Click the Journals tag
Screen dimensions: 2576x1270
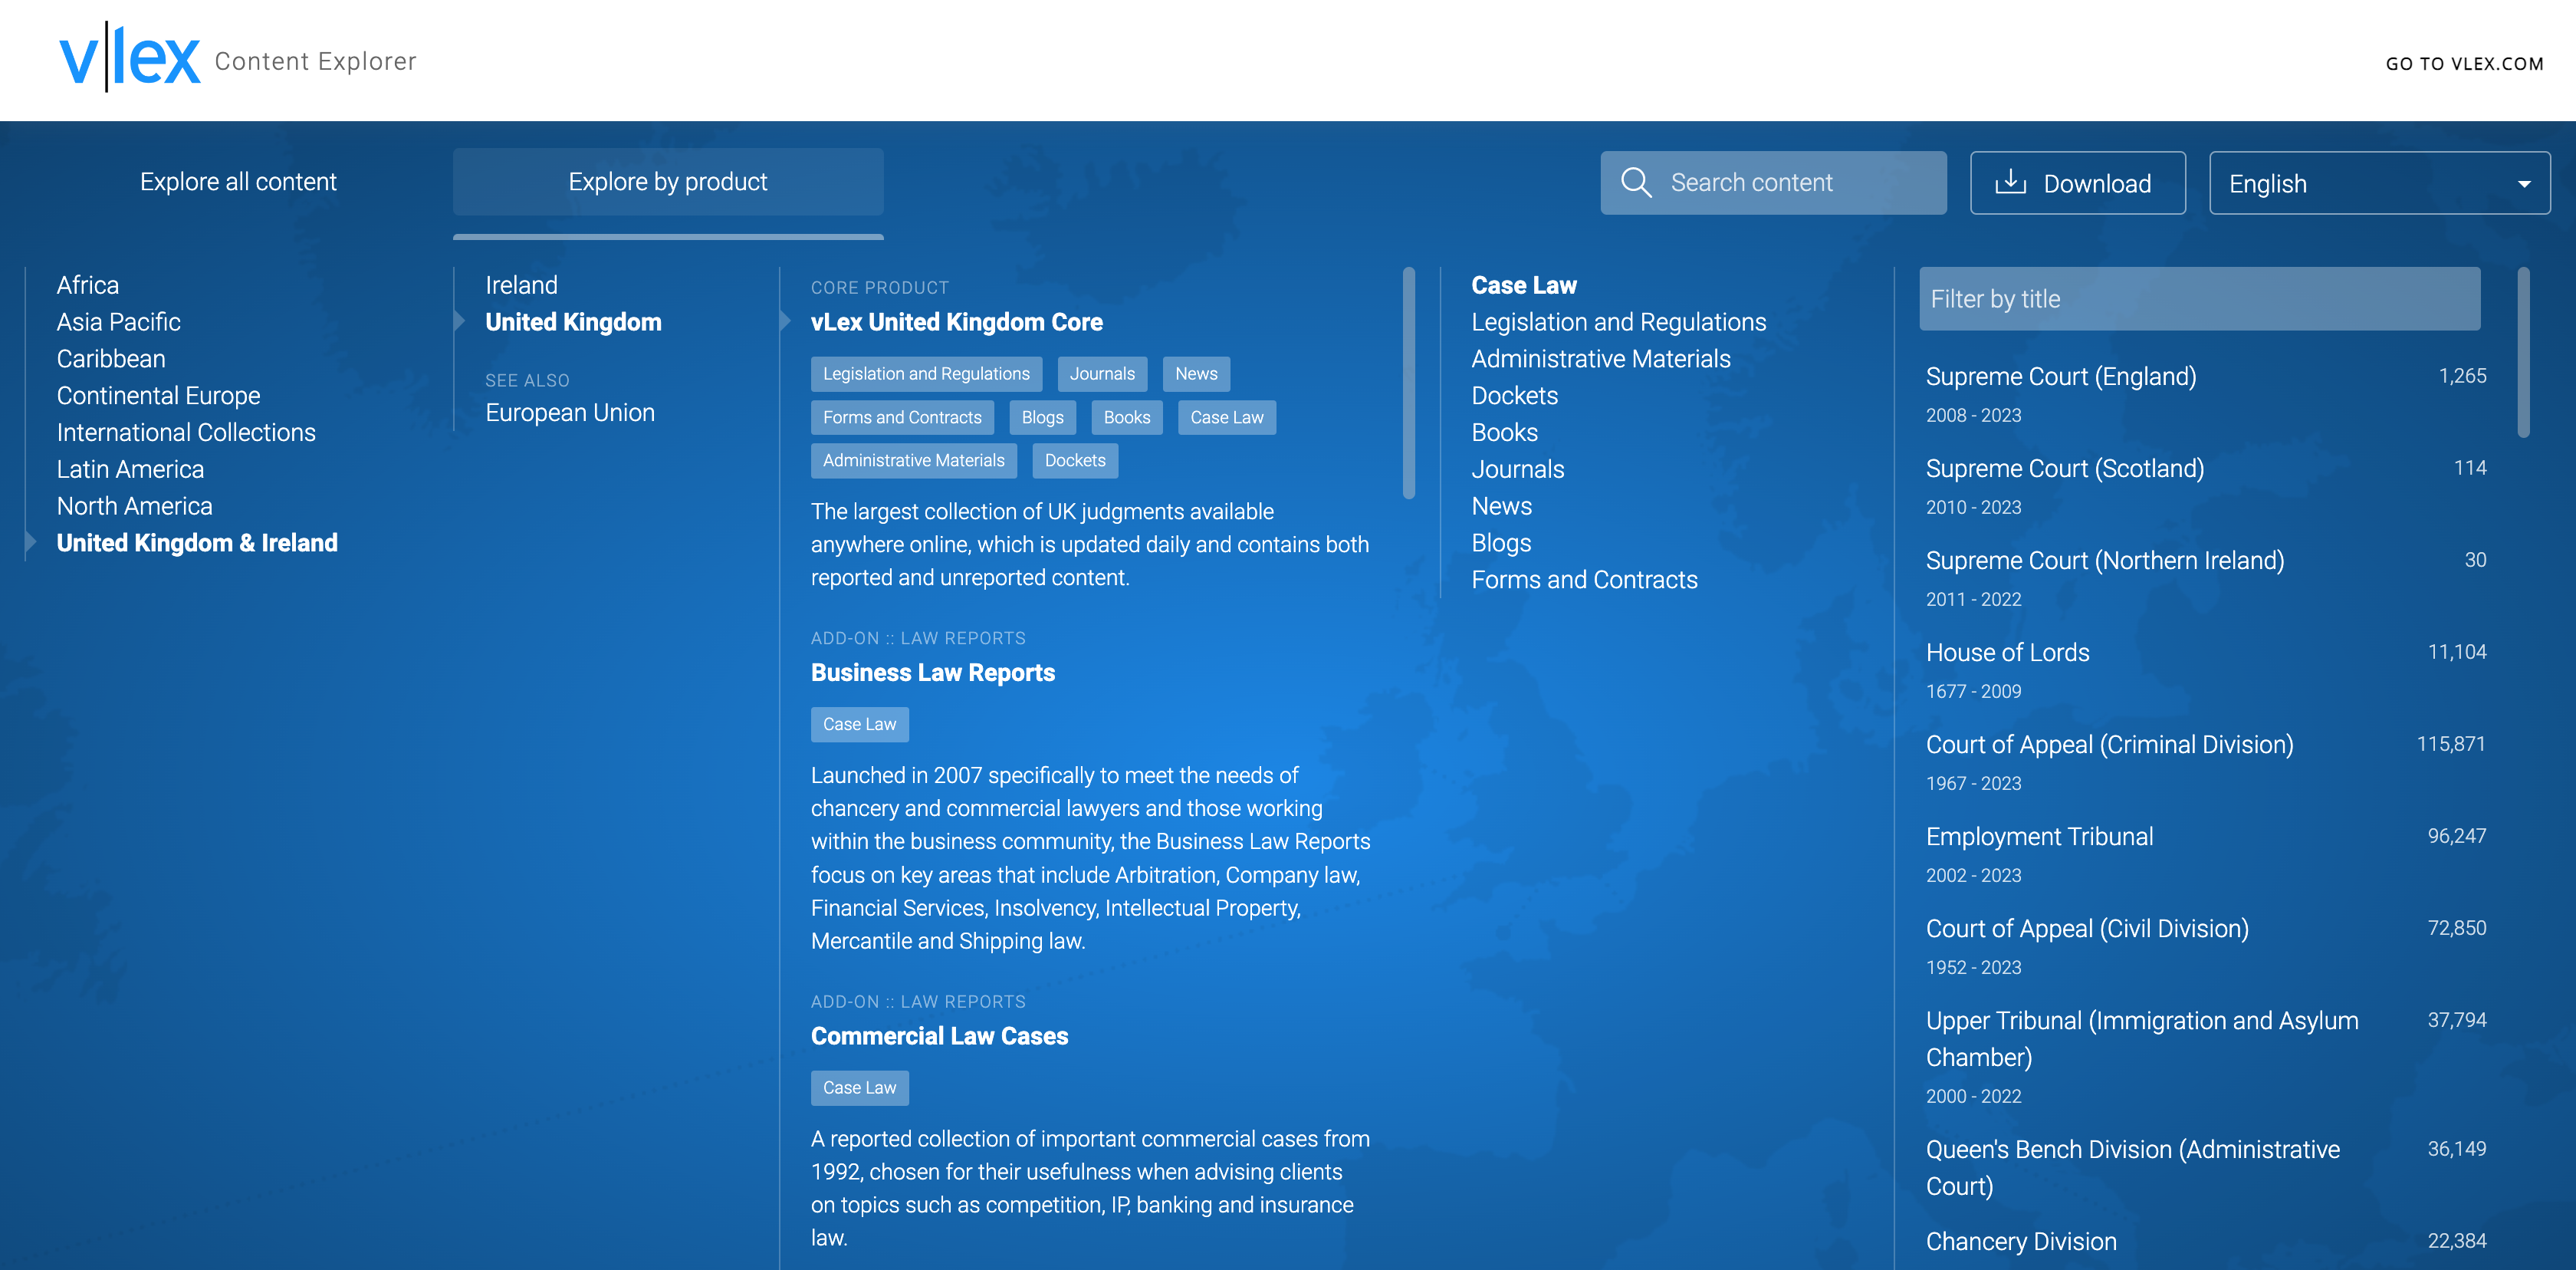tap(1102, 374)
